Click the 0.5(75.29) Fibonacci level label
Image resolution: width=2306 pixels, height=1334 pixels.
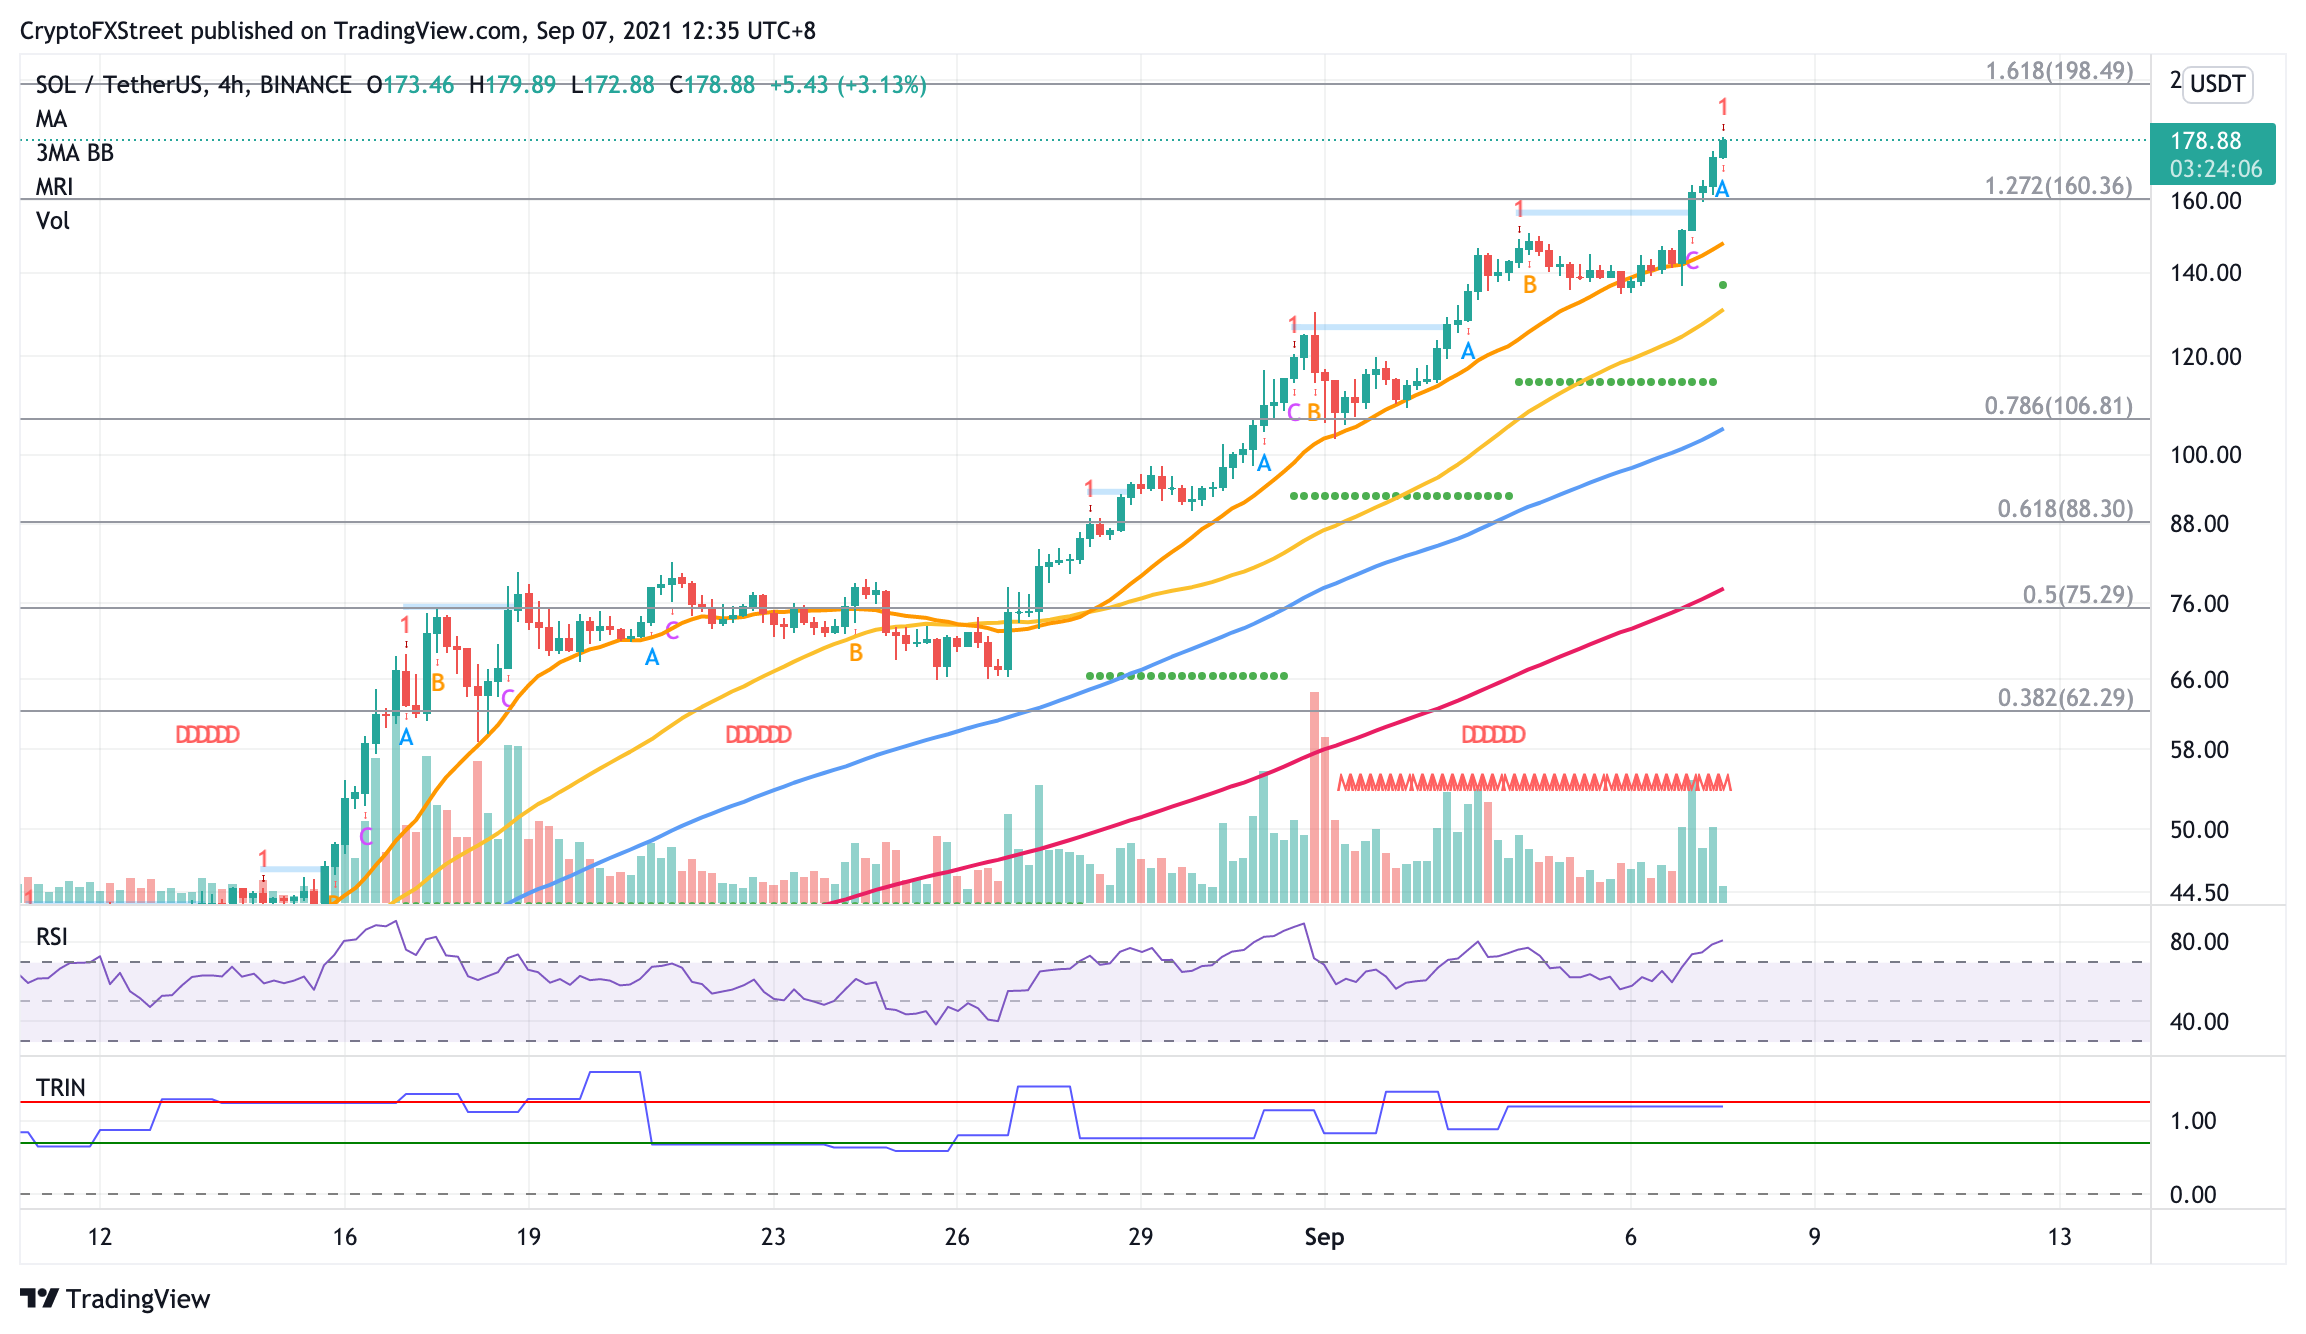2078,595
